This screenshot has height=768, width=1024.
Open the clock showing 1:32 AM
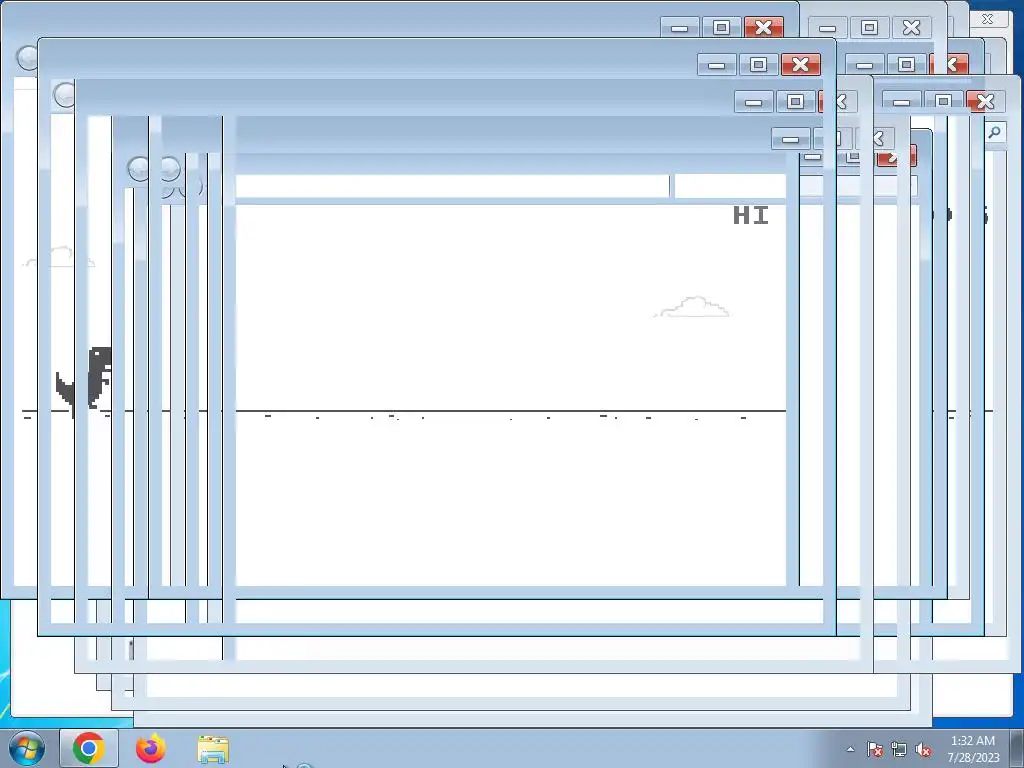(x=973, y=749)
